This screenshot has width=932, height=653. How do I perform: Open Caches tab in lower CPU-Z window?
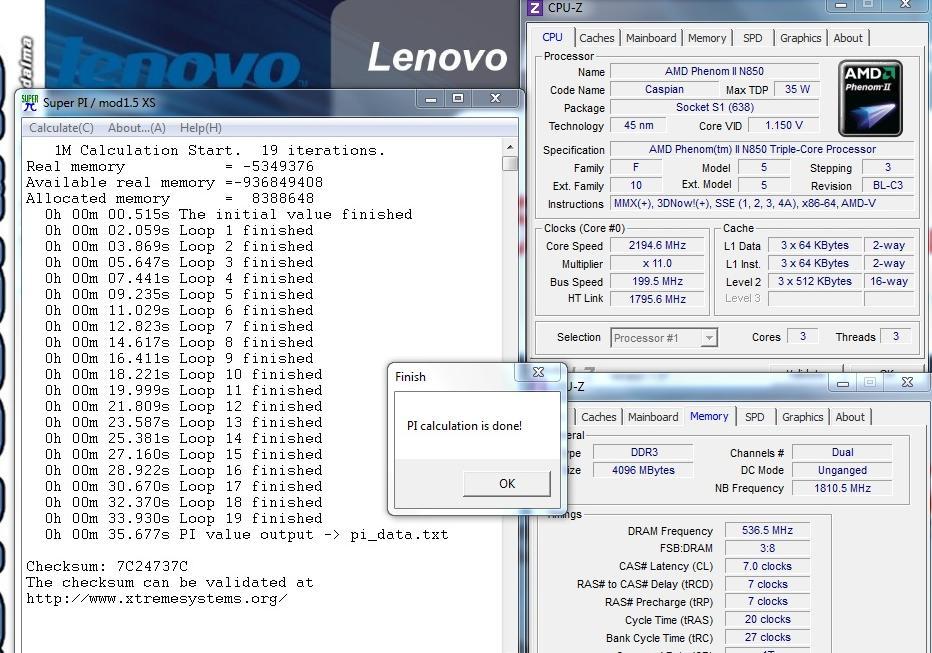click(599, 417)
